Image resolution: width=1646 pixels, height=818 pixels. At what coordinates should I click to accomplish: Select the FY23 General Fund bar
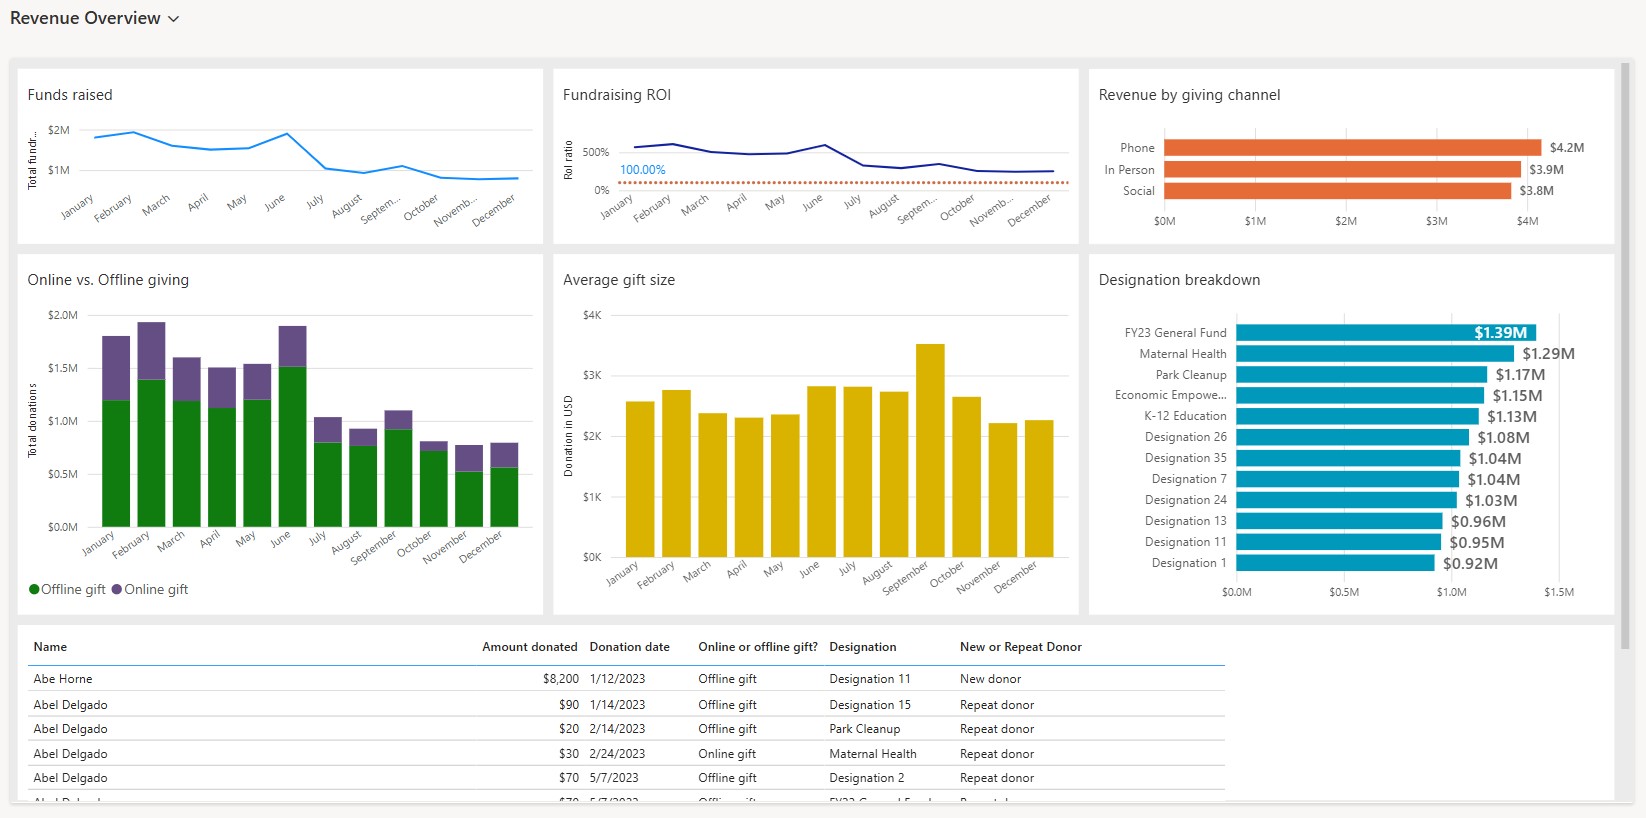pos(1384,333)
